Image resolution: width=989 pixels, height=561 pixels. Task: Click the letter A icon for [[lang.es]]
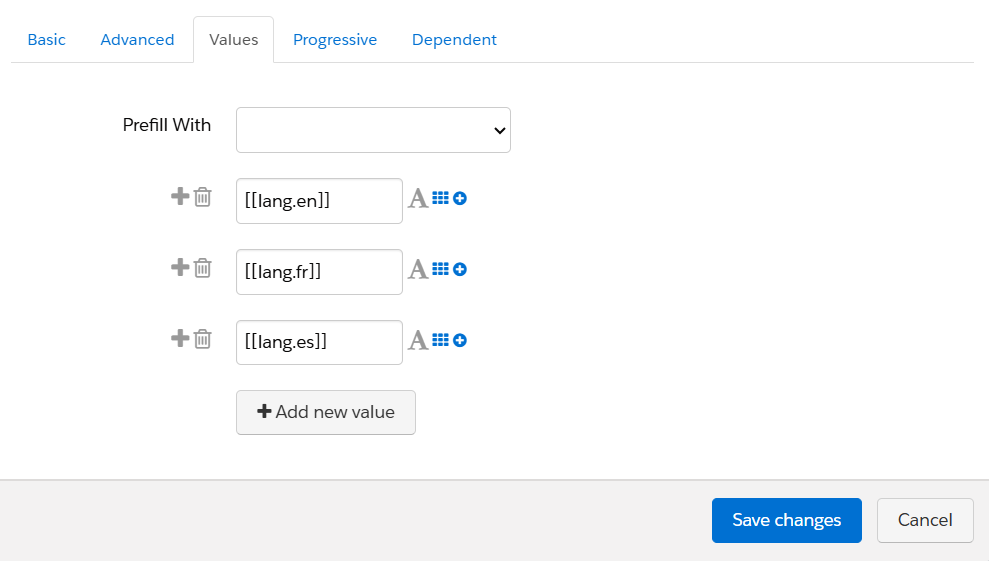click(418, 341)
